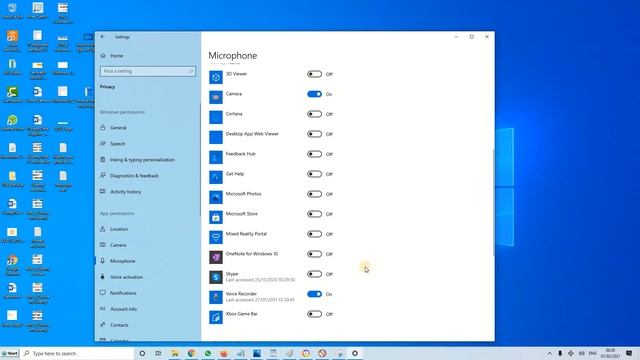640x360 pixels.
Task: Turn on the Skype microphone toggle
Action: [314, 274]
